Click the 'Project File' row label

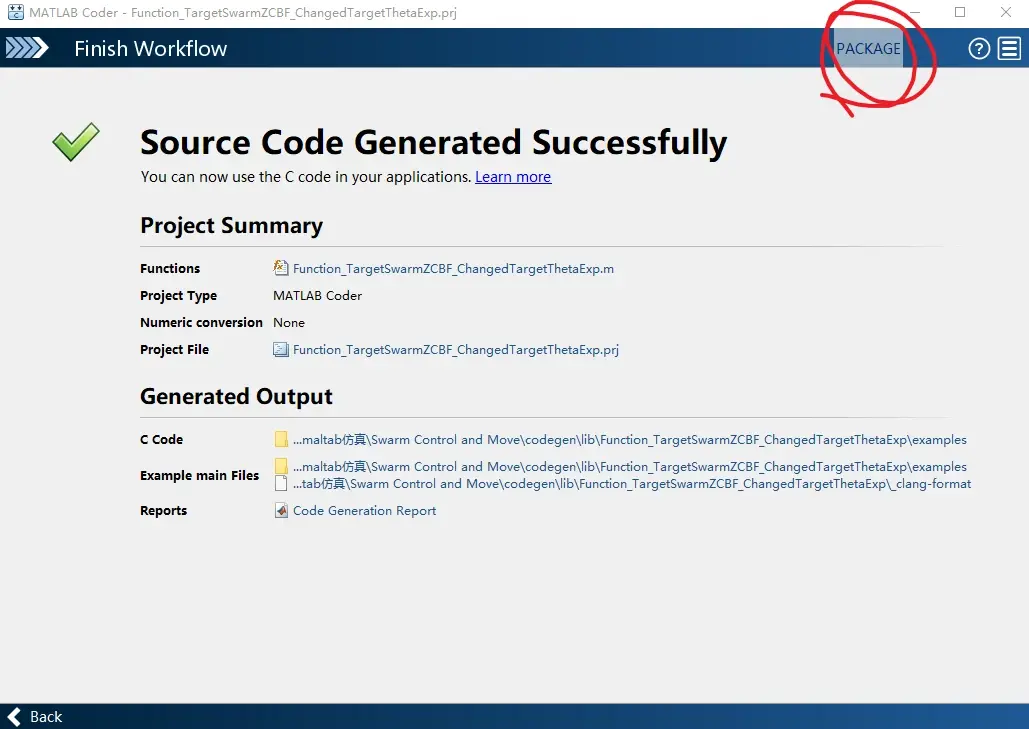tap(175, 350)
